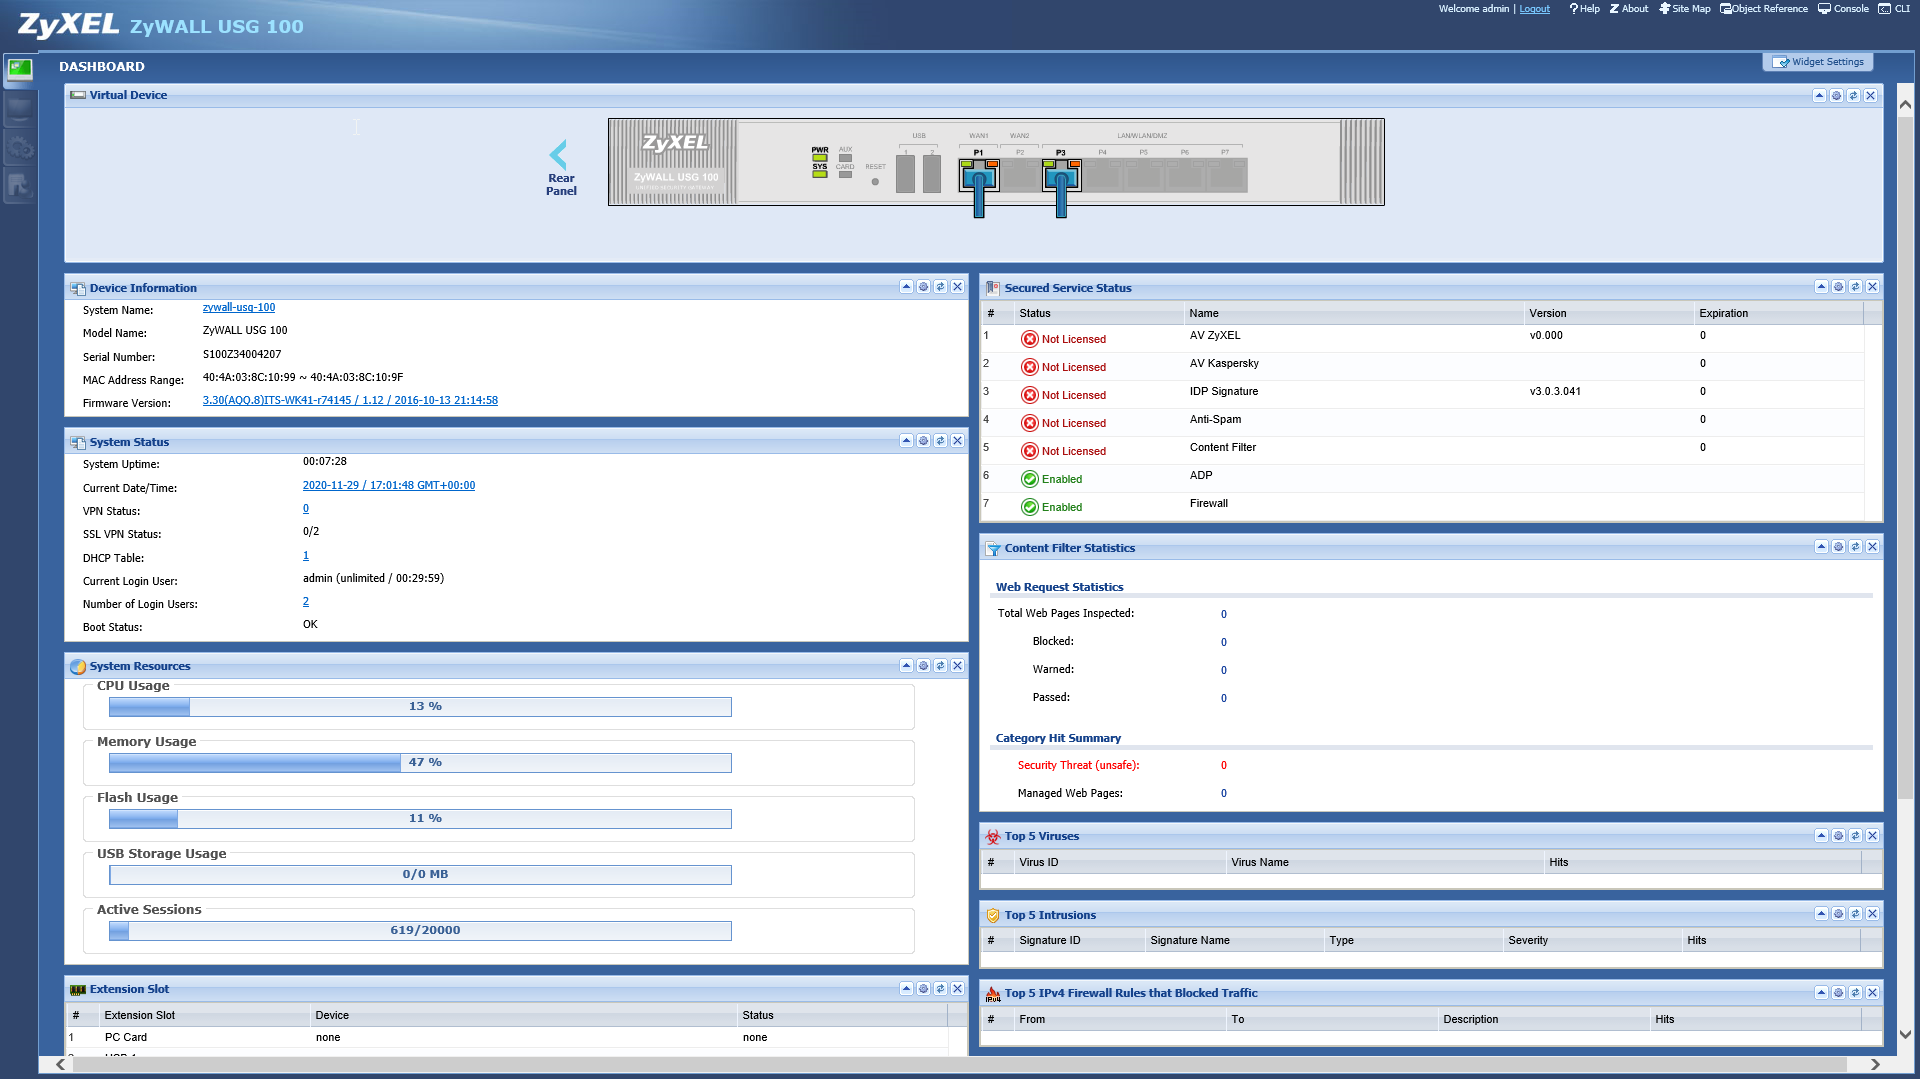Viewport: 1920px width, 1079px height.
Task: Click the CPU Usage progress bar
Action: (x=420, y=707)
